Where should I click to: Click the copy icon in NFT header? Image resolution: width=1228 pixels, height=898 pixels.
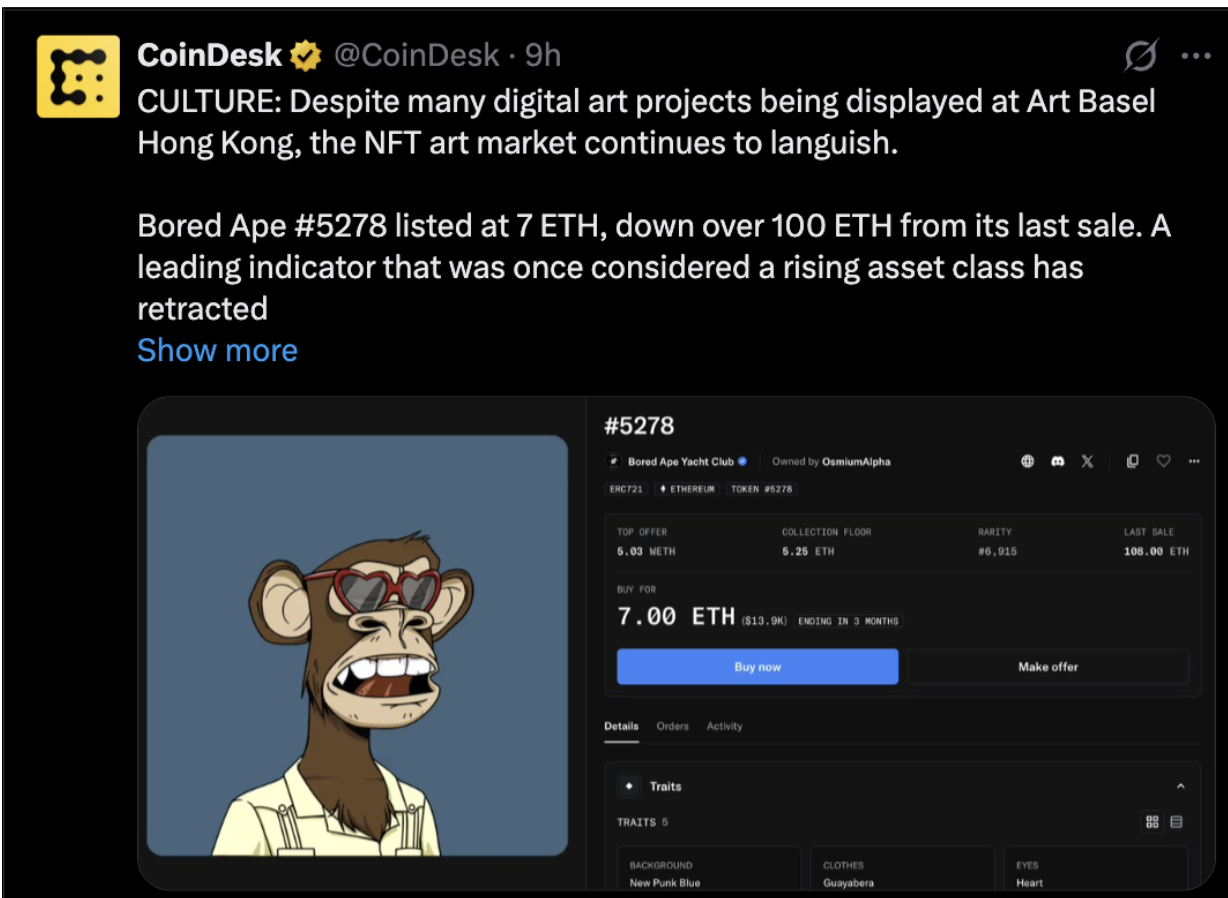pyautogui.click(x=1132, y=462)
